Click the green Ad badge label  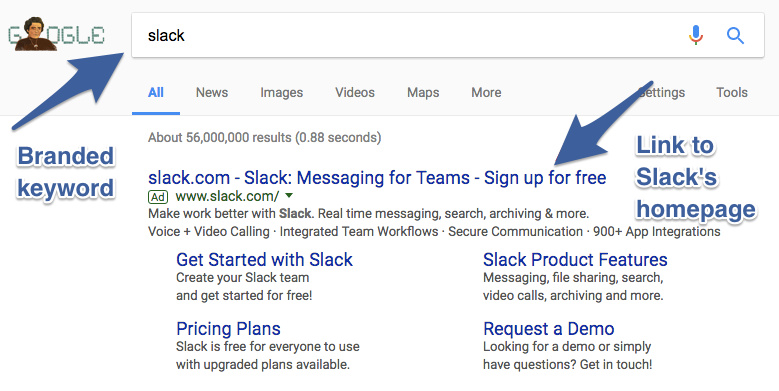pos(158,197)
